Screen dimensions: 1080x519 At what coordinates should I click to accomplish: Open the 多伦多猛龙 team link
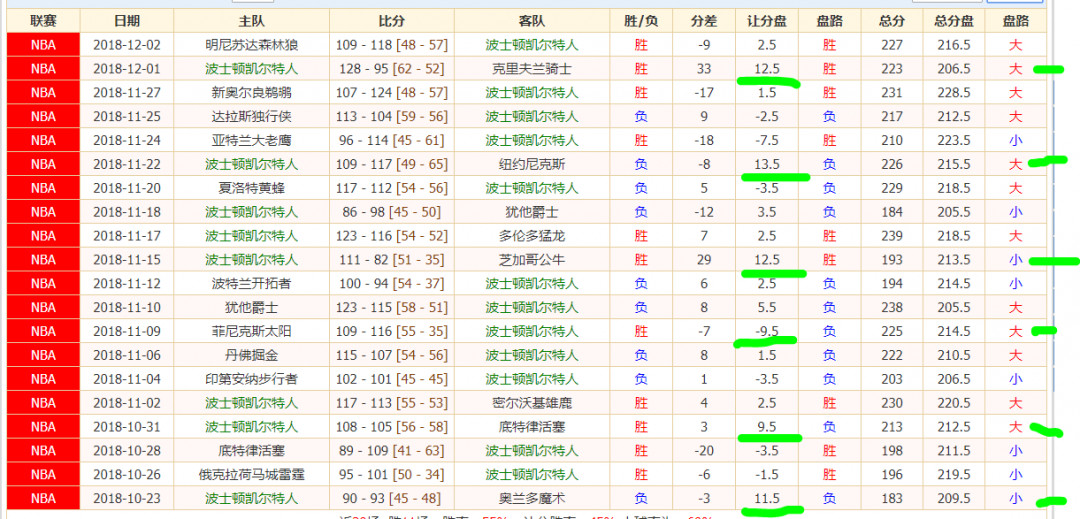point(532,236)
